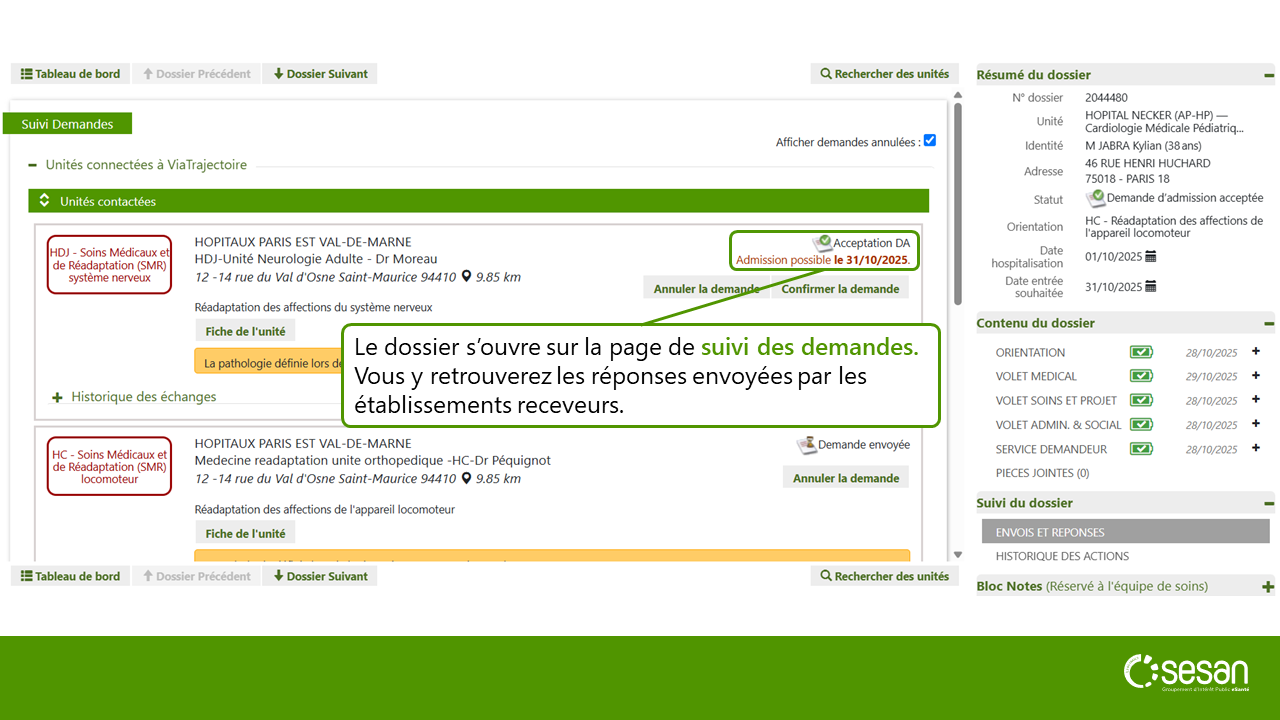Click the green status icon for ORIENTATION
This screenshot has width=1280, height=720.
pyautogui.click(x=1141, y=352)
